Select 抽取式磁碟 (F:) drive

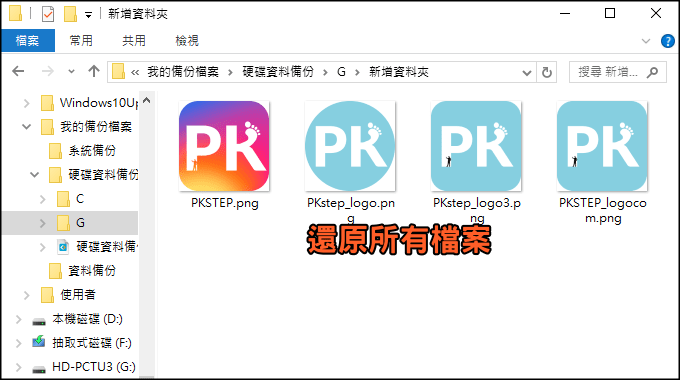92,343
